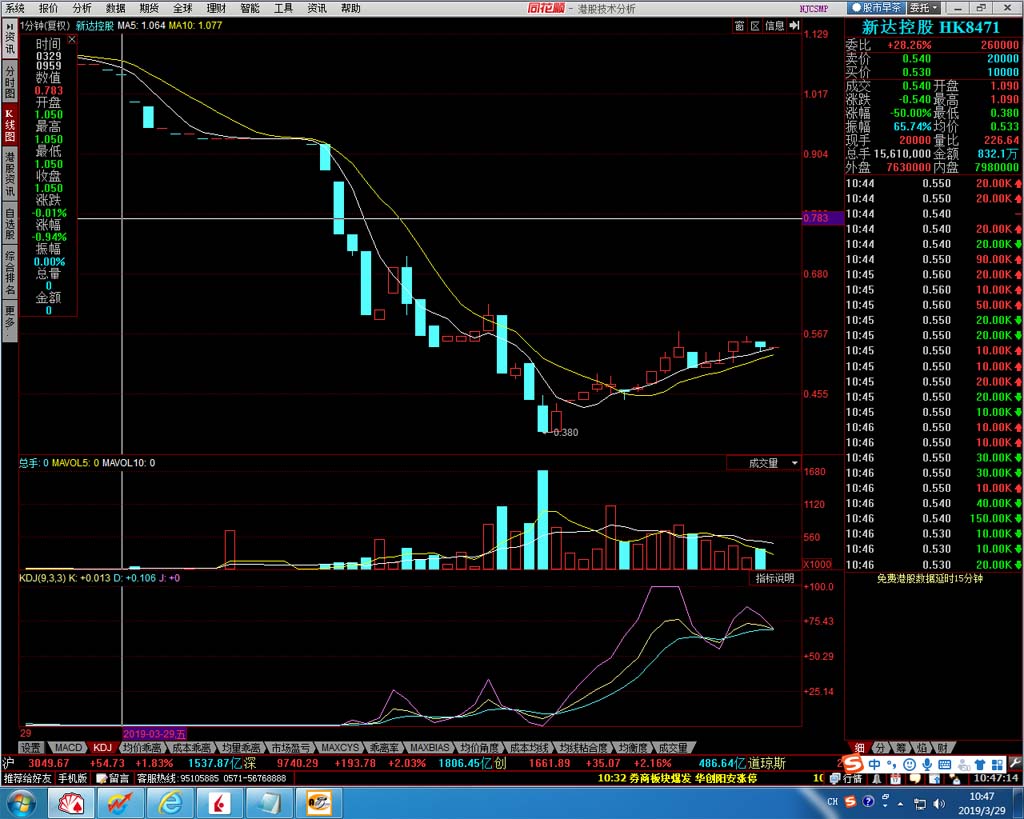1024x819 pixels.
Task: Click Sogou skin shirt icon
Action: [x=980, y=764]
